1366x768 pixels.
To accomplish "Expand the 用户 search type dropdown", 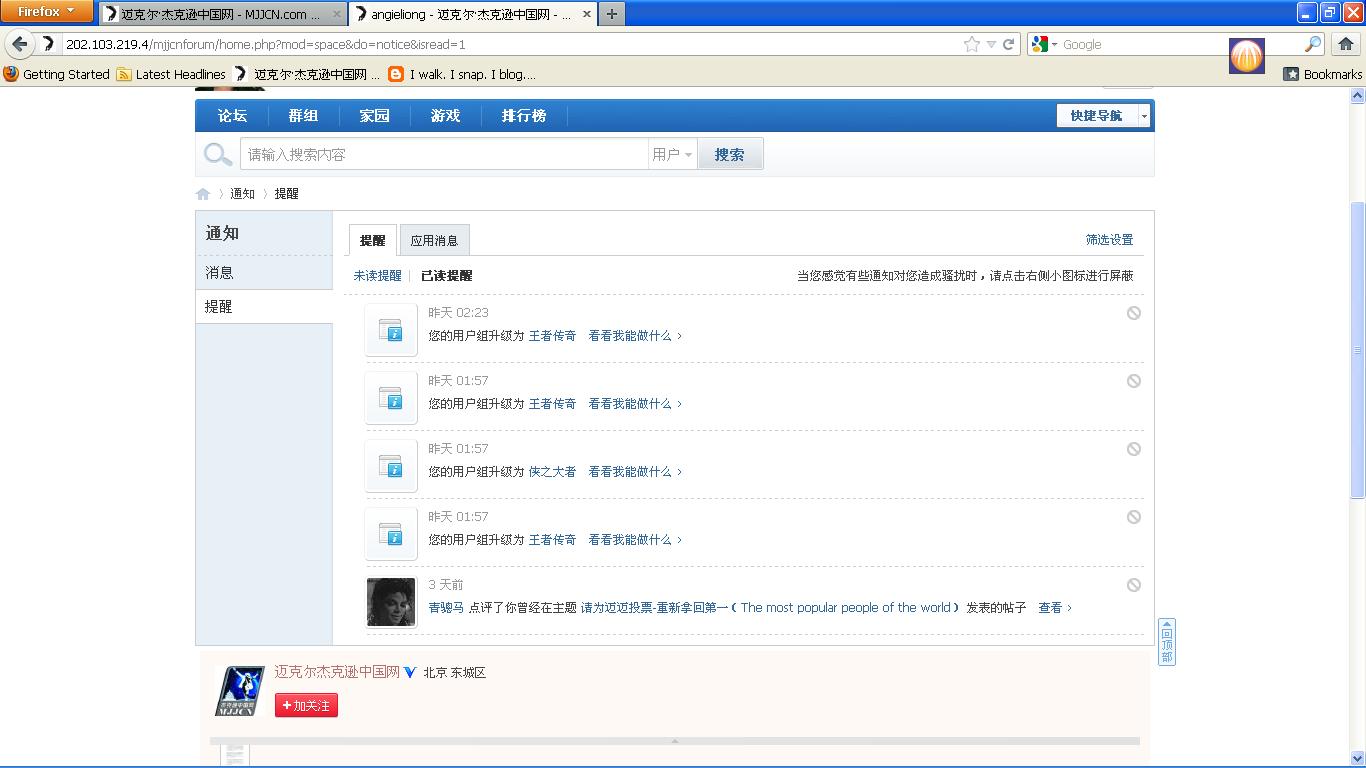I will pyautogui.click(x=672, y=154).
